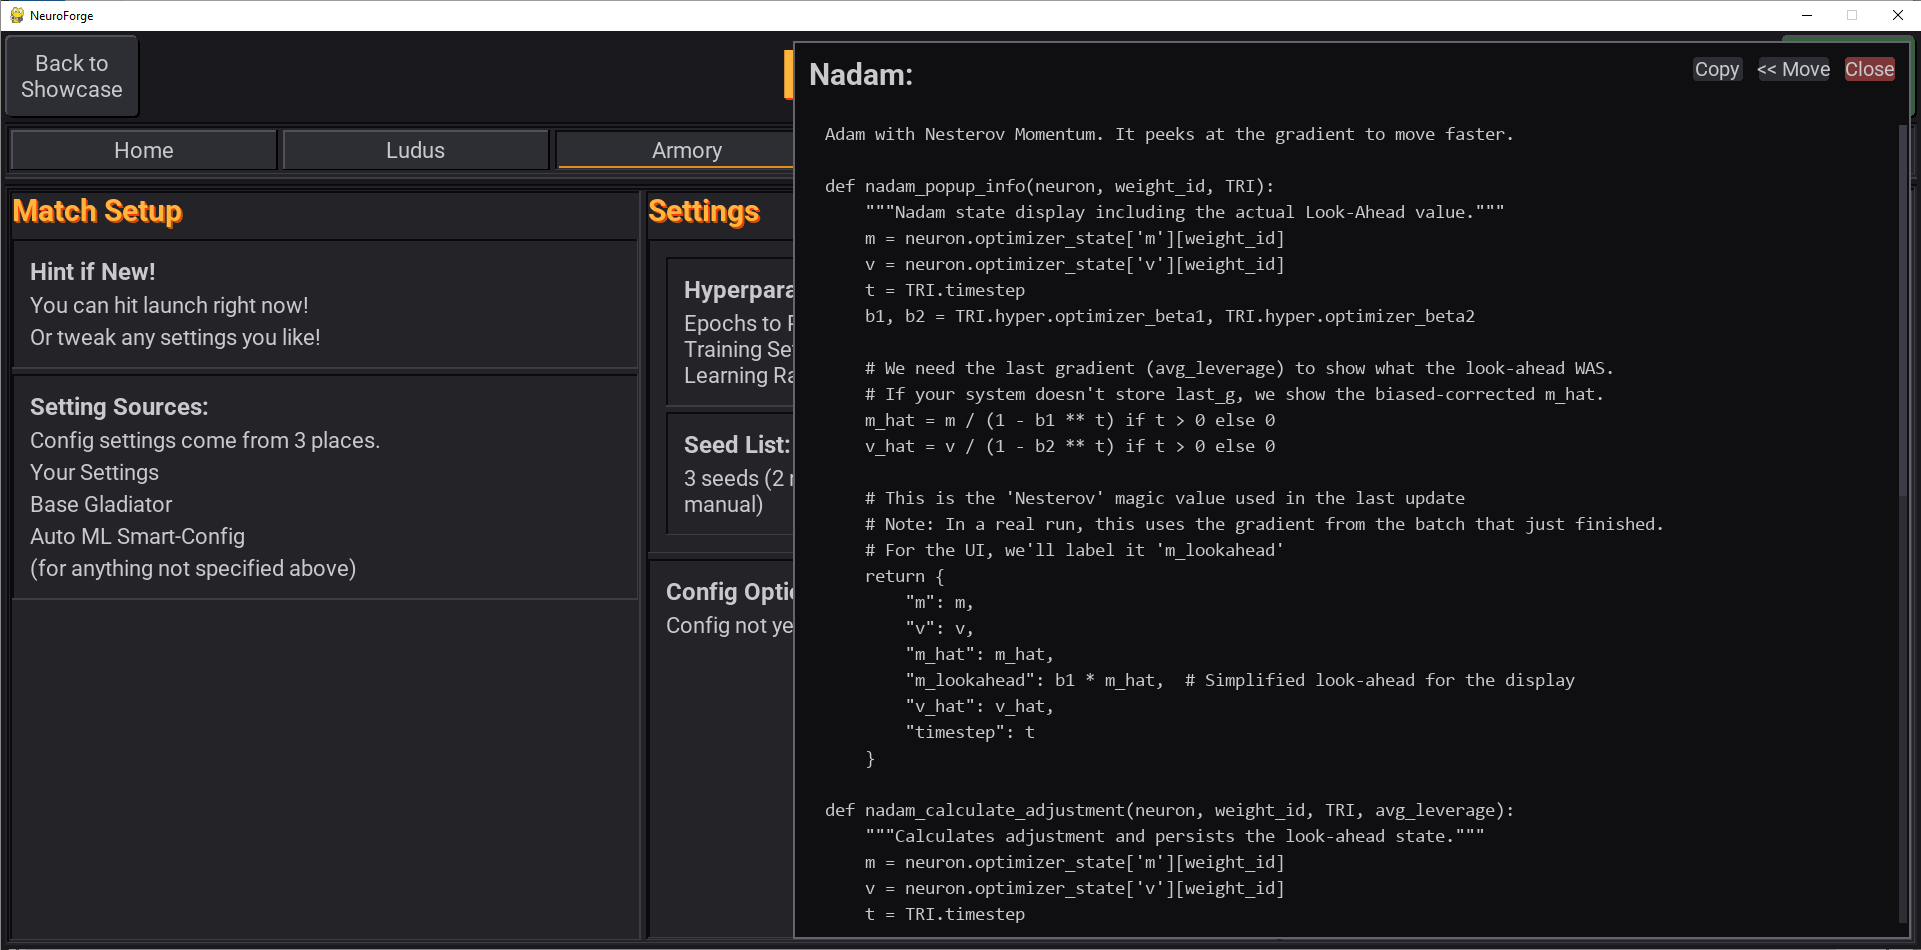Click the 'Adam with Nesterov Momentum' description
The width and height of the screenshot is (1921, 950).
pyautogui.click(x=1169, y=134)
